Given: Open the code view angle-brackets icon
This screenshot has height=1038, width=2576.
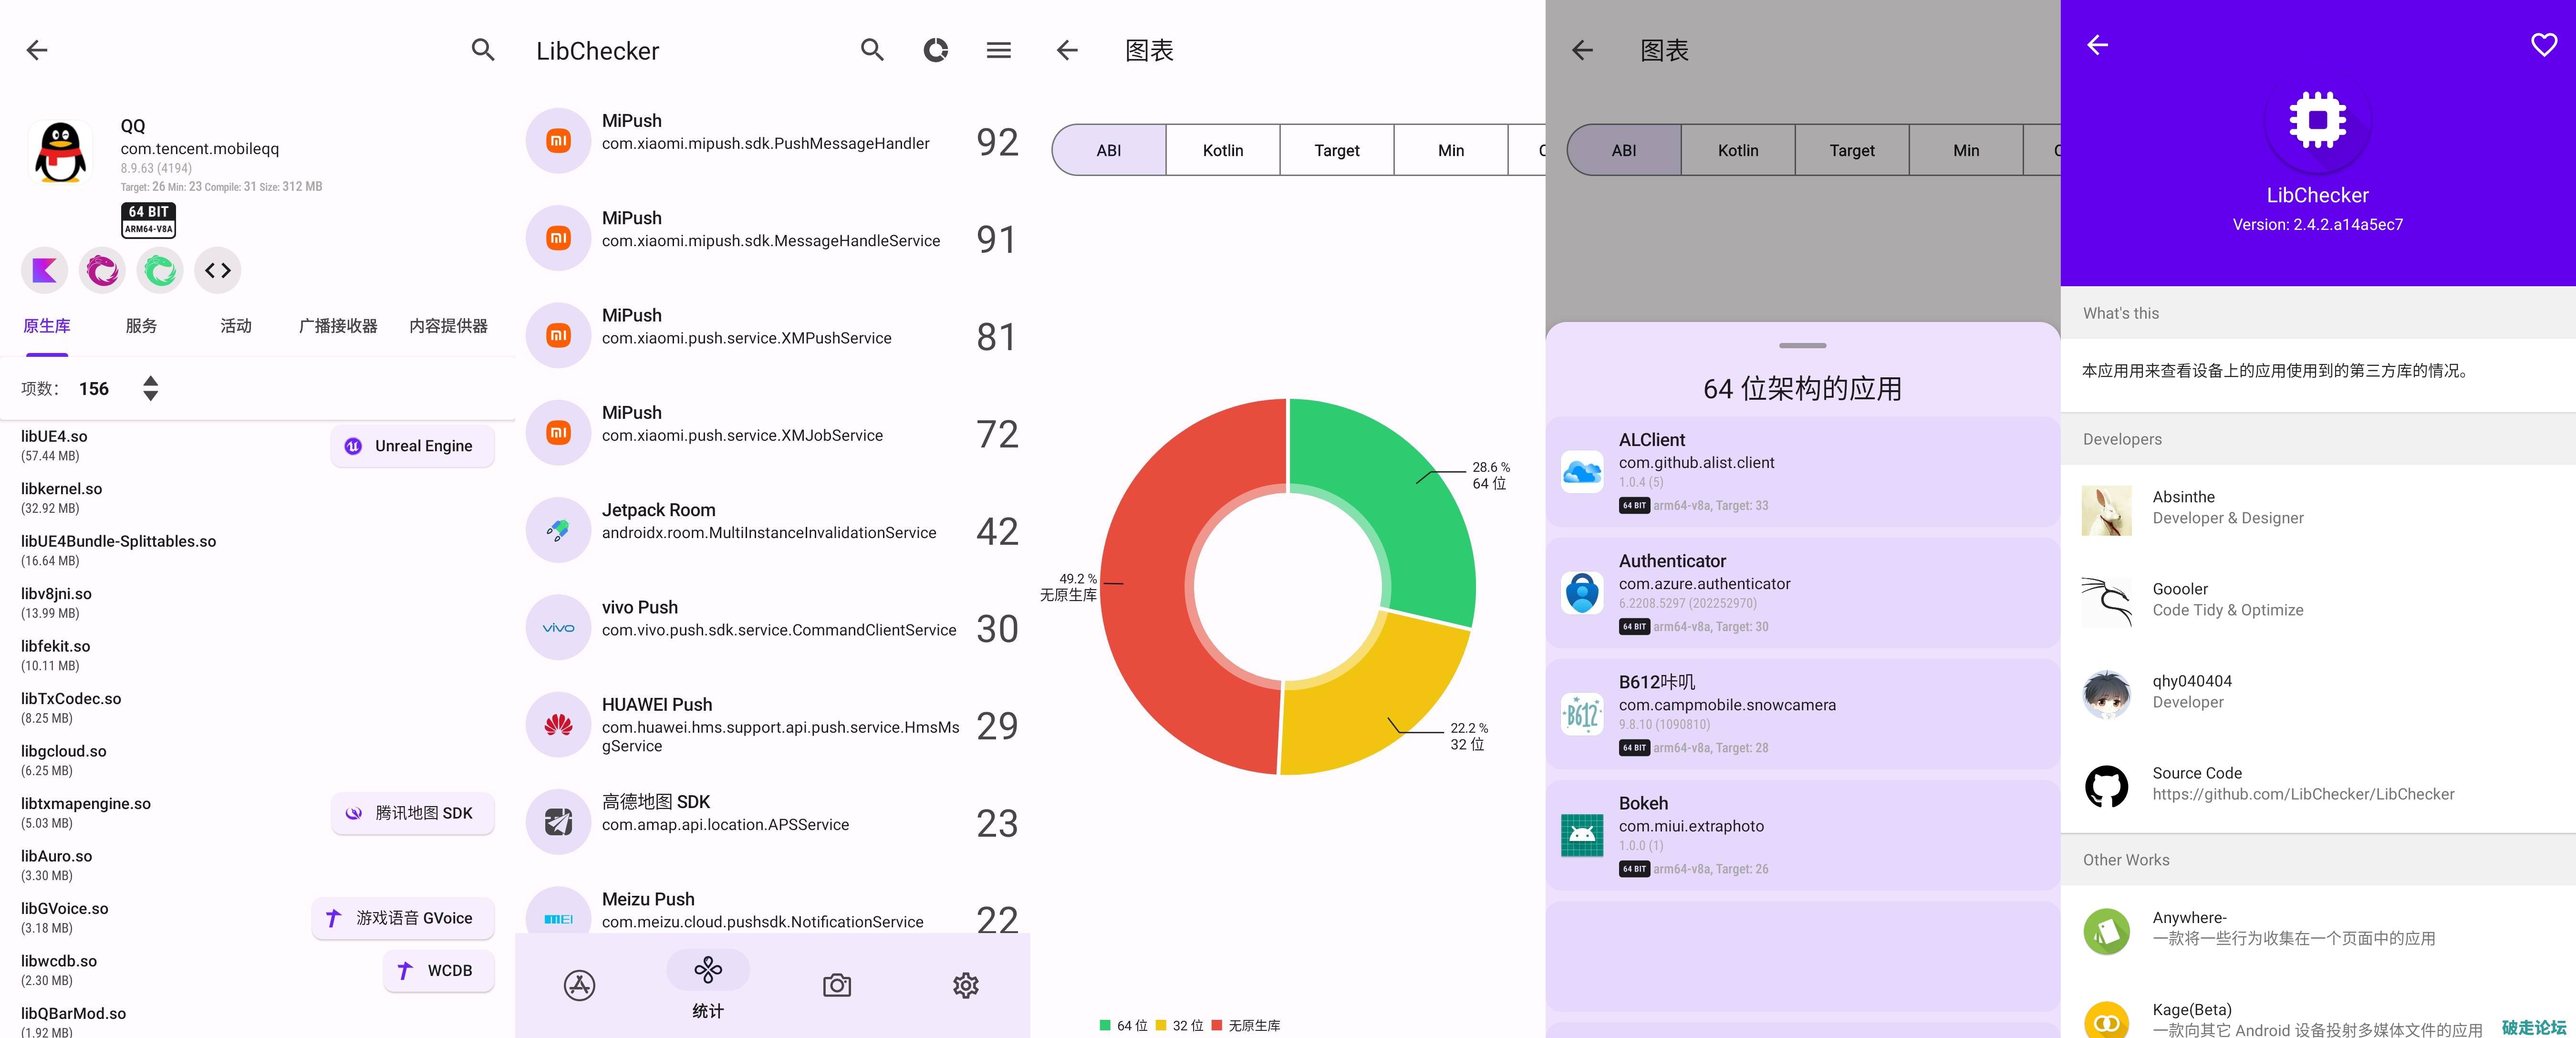Looking at the screenshot, I should pyautogui.click(x=218, y=270).
